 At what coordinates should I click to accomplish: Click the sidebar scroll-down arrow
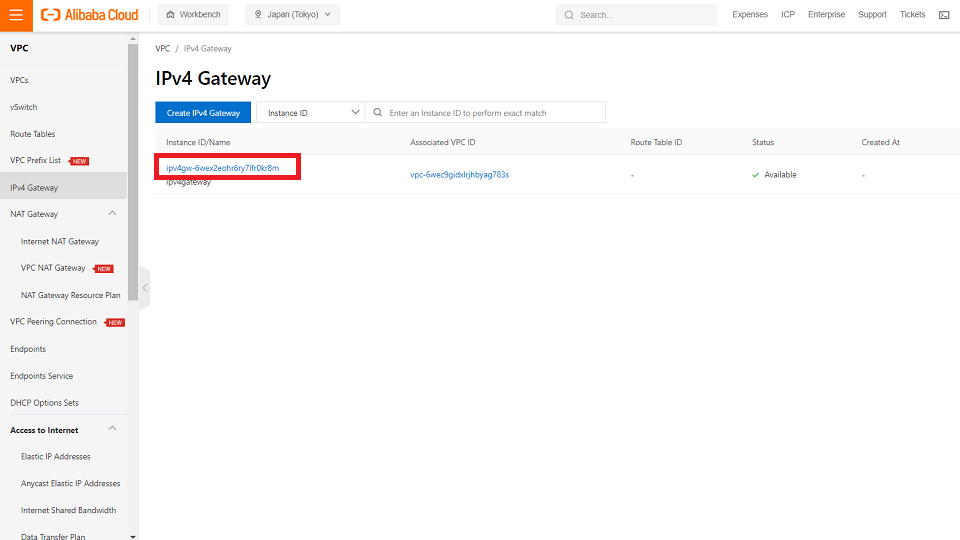point(133,536)
